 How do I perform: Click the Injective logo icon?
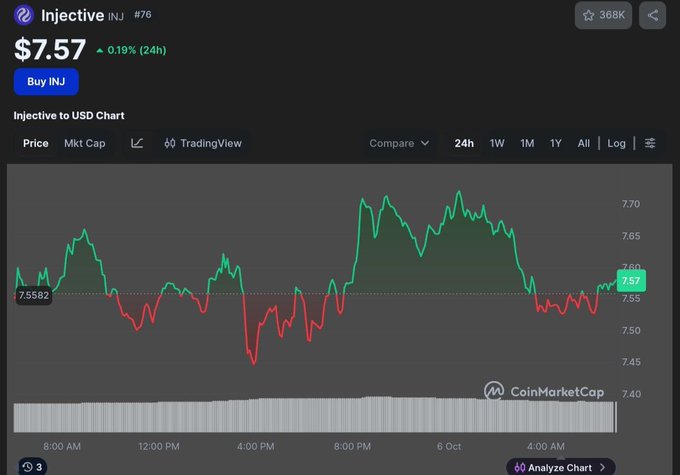[x=24, y=15]
